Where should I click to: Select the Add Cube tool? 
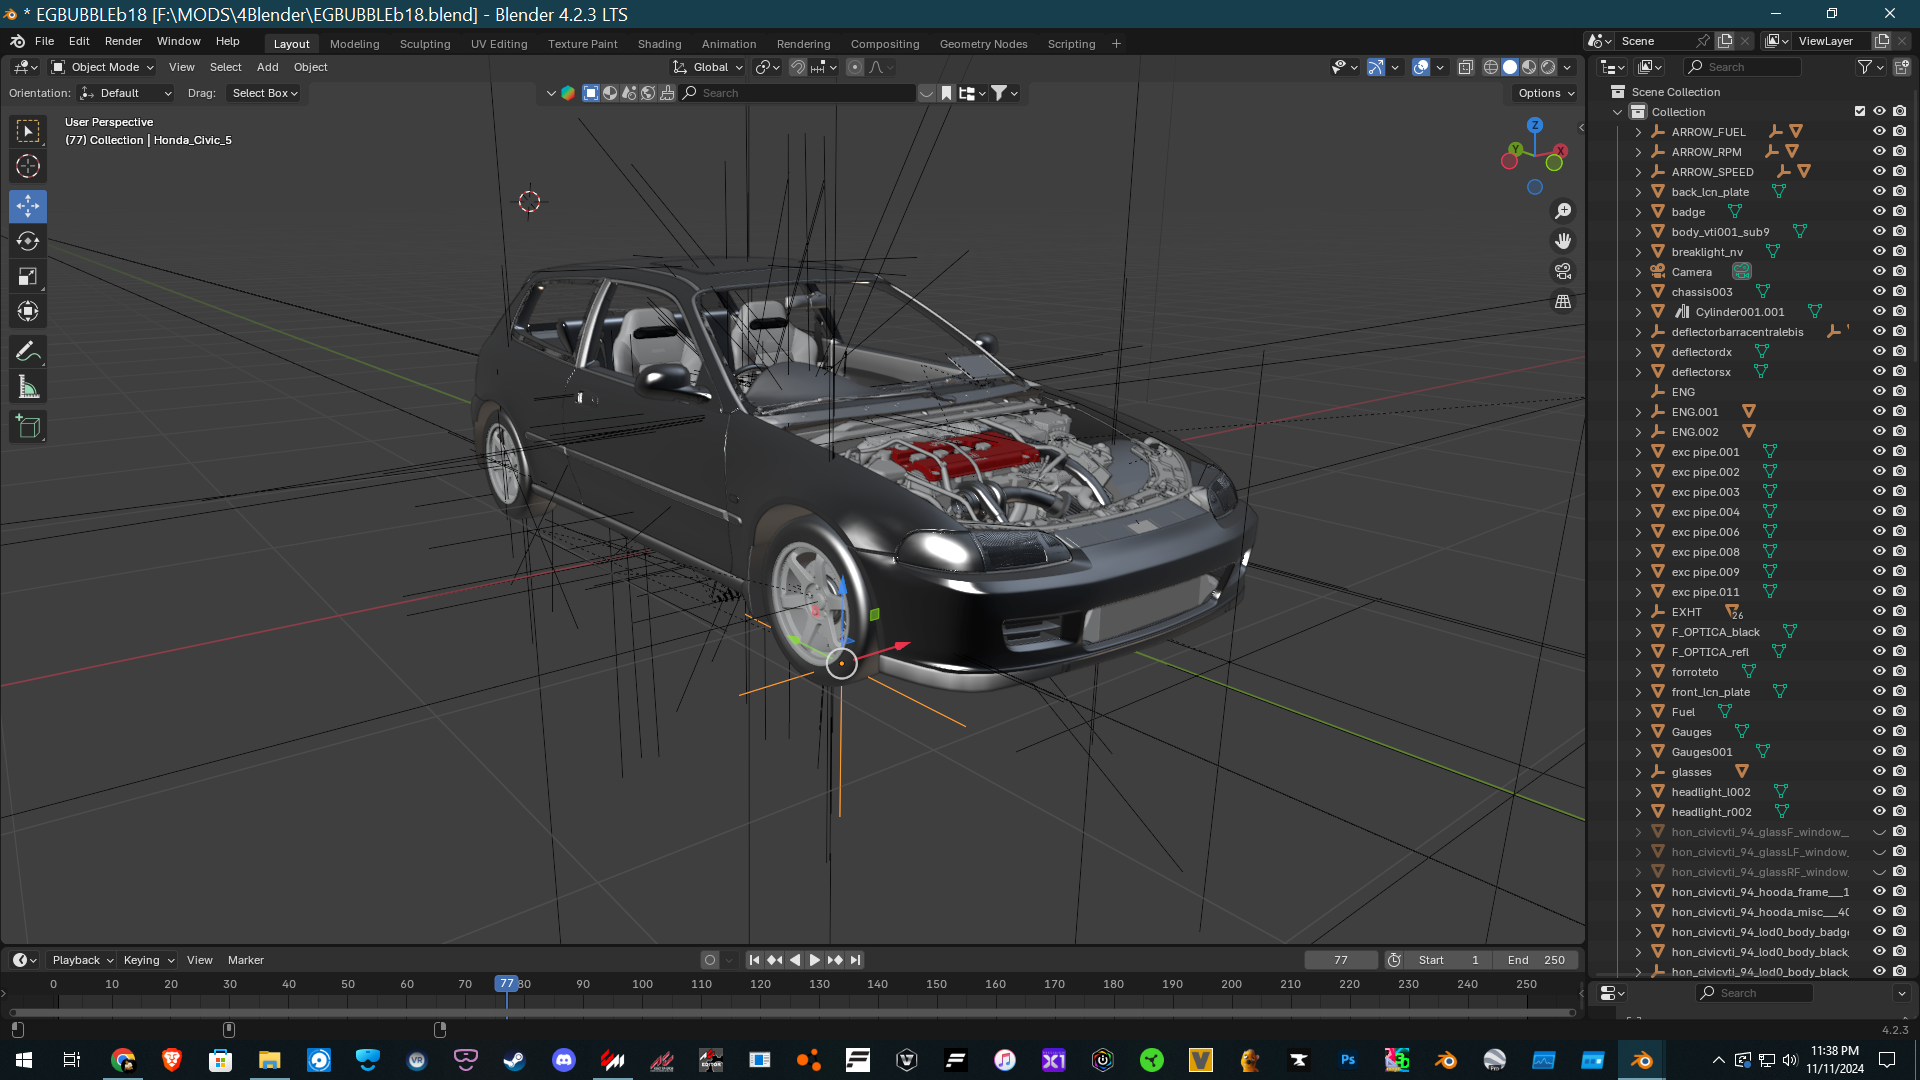28,427
